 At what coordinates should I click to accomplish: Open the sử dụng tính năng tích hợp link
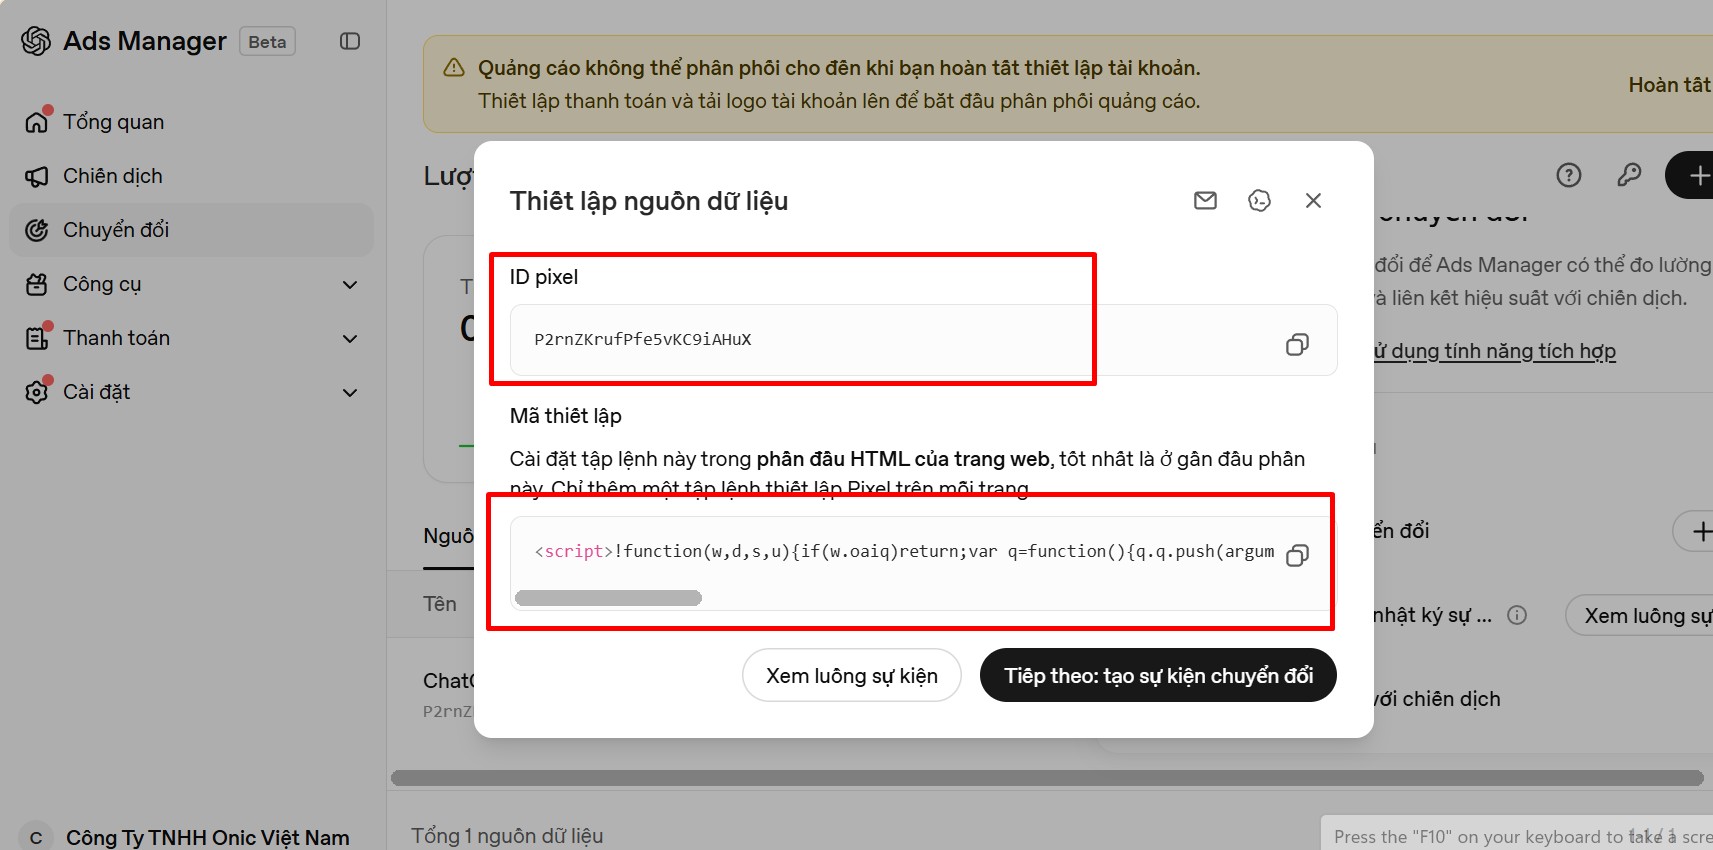coord(1494,351)
